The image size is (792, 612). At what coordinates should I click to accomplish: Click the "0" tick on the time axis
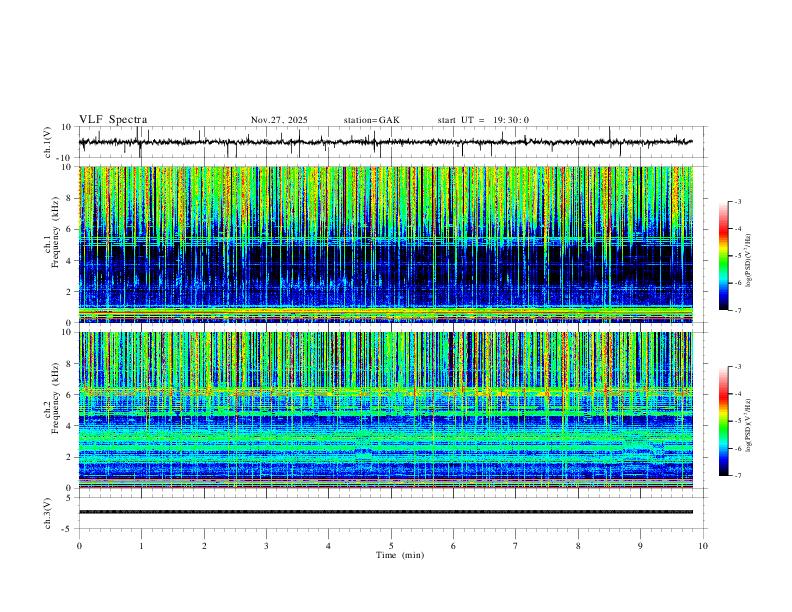tap(79, 546)
